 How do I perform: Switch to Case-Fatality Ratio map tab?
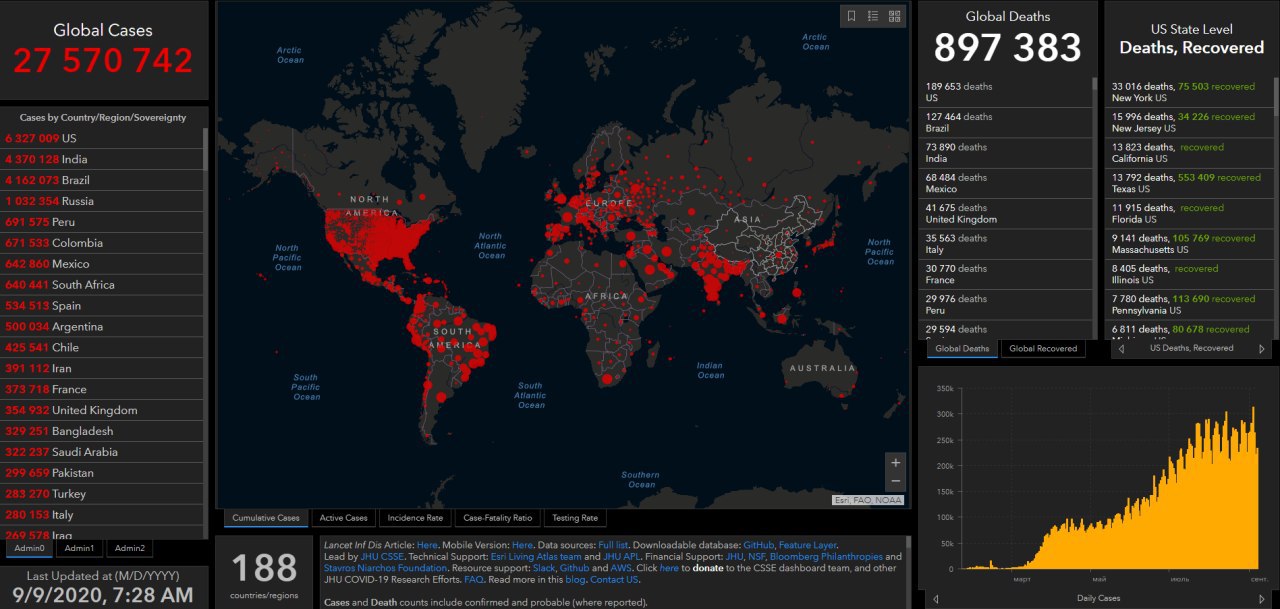coord(498,518)
